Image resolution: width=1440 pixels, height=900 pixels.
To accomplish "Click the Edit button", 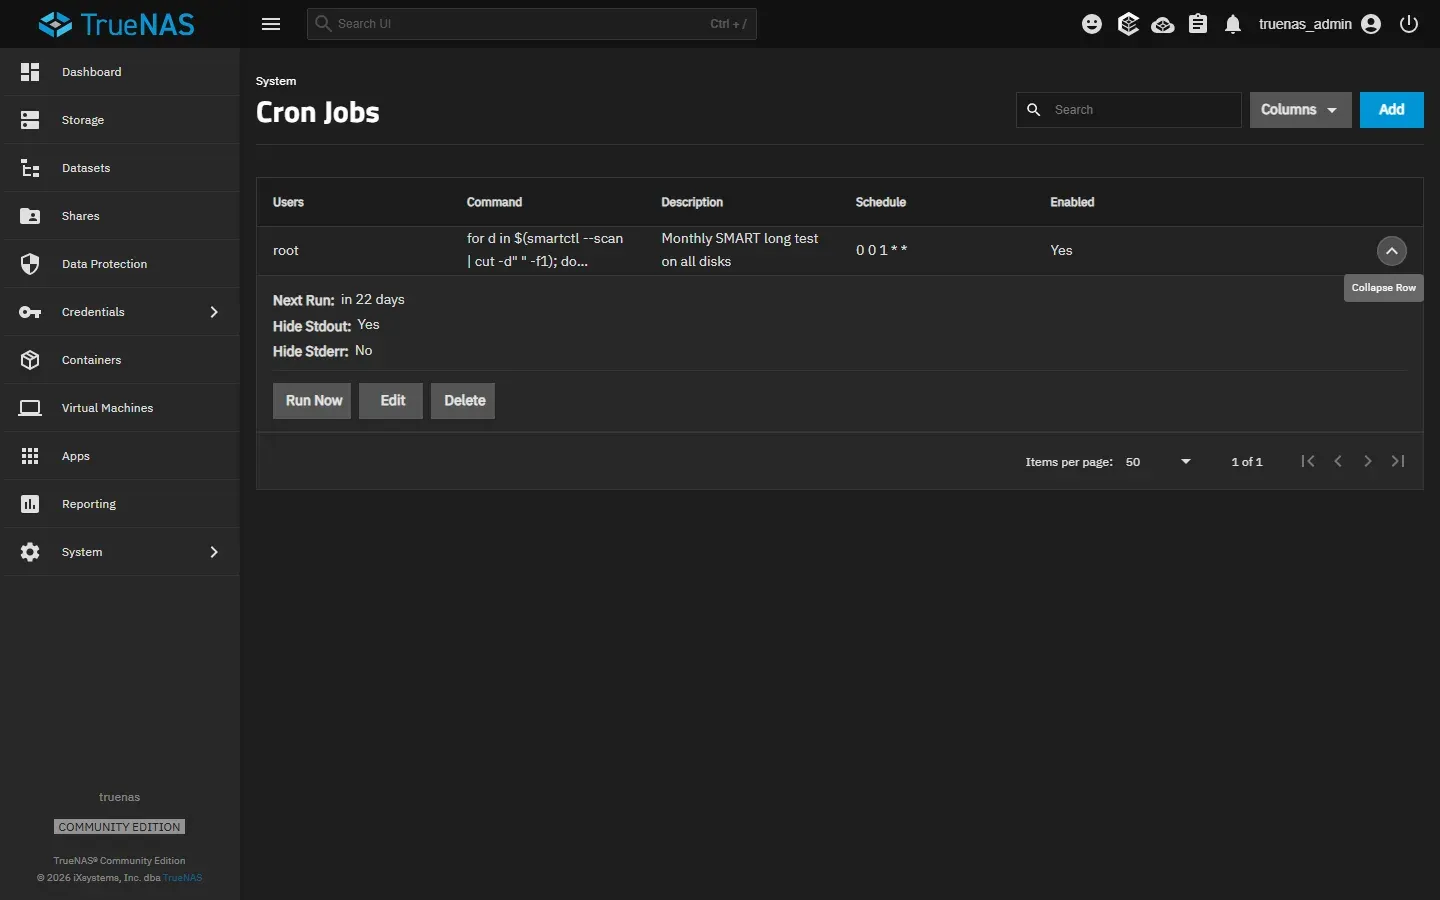I will coord(391,401).
